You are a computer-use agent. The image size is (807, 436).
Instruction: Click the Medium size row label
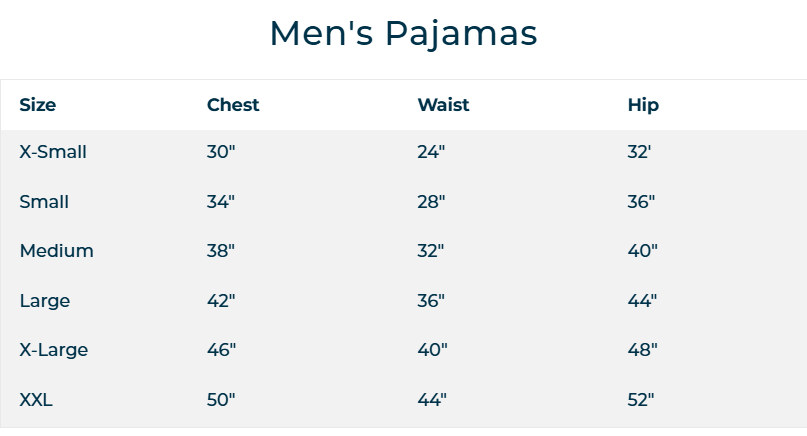pyautogui.click(x=57, y=251)
